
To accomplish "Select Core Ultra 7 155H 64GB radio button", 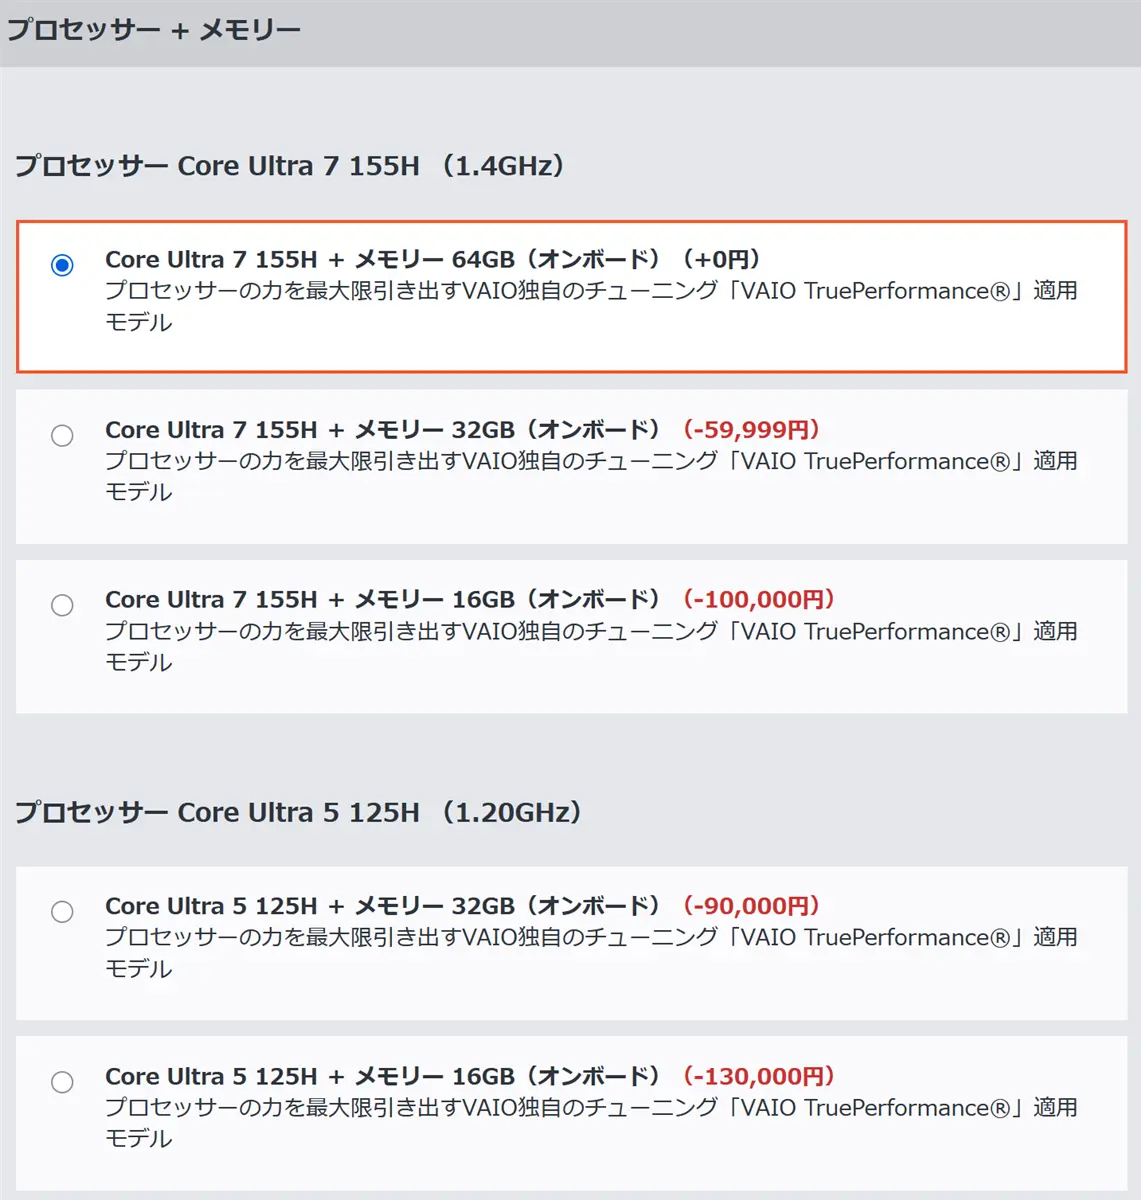I will click(62, 265).
